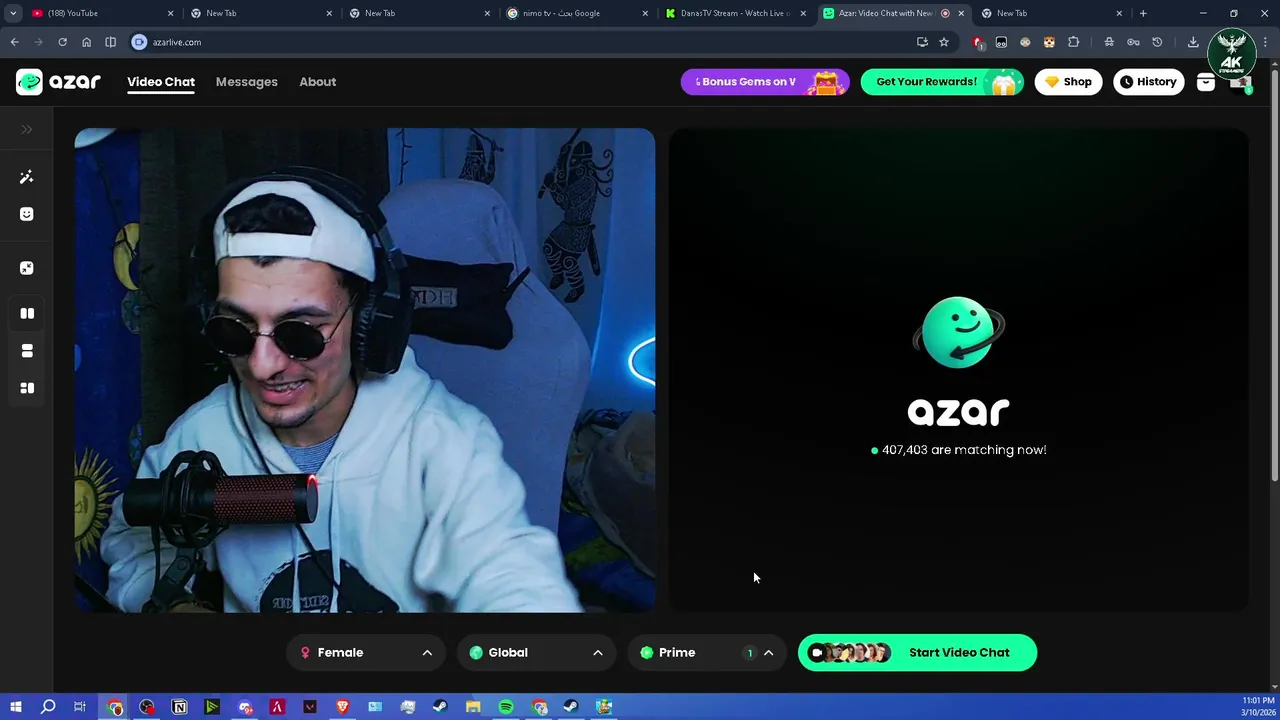Switch to Video Chat tab
Viewport: 1280px width, 720px height.
(x=161, y=82)
